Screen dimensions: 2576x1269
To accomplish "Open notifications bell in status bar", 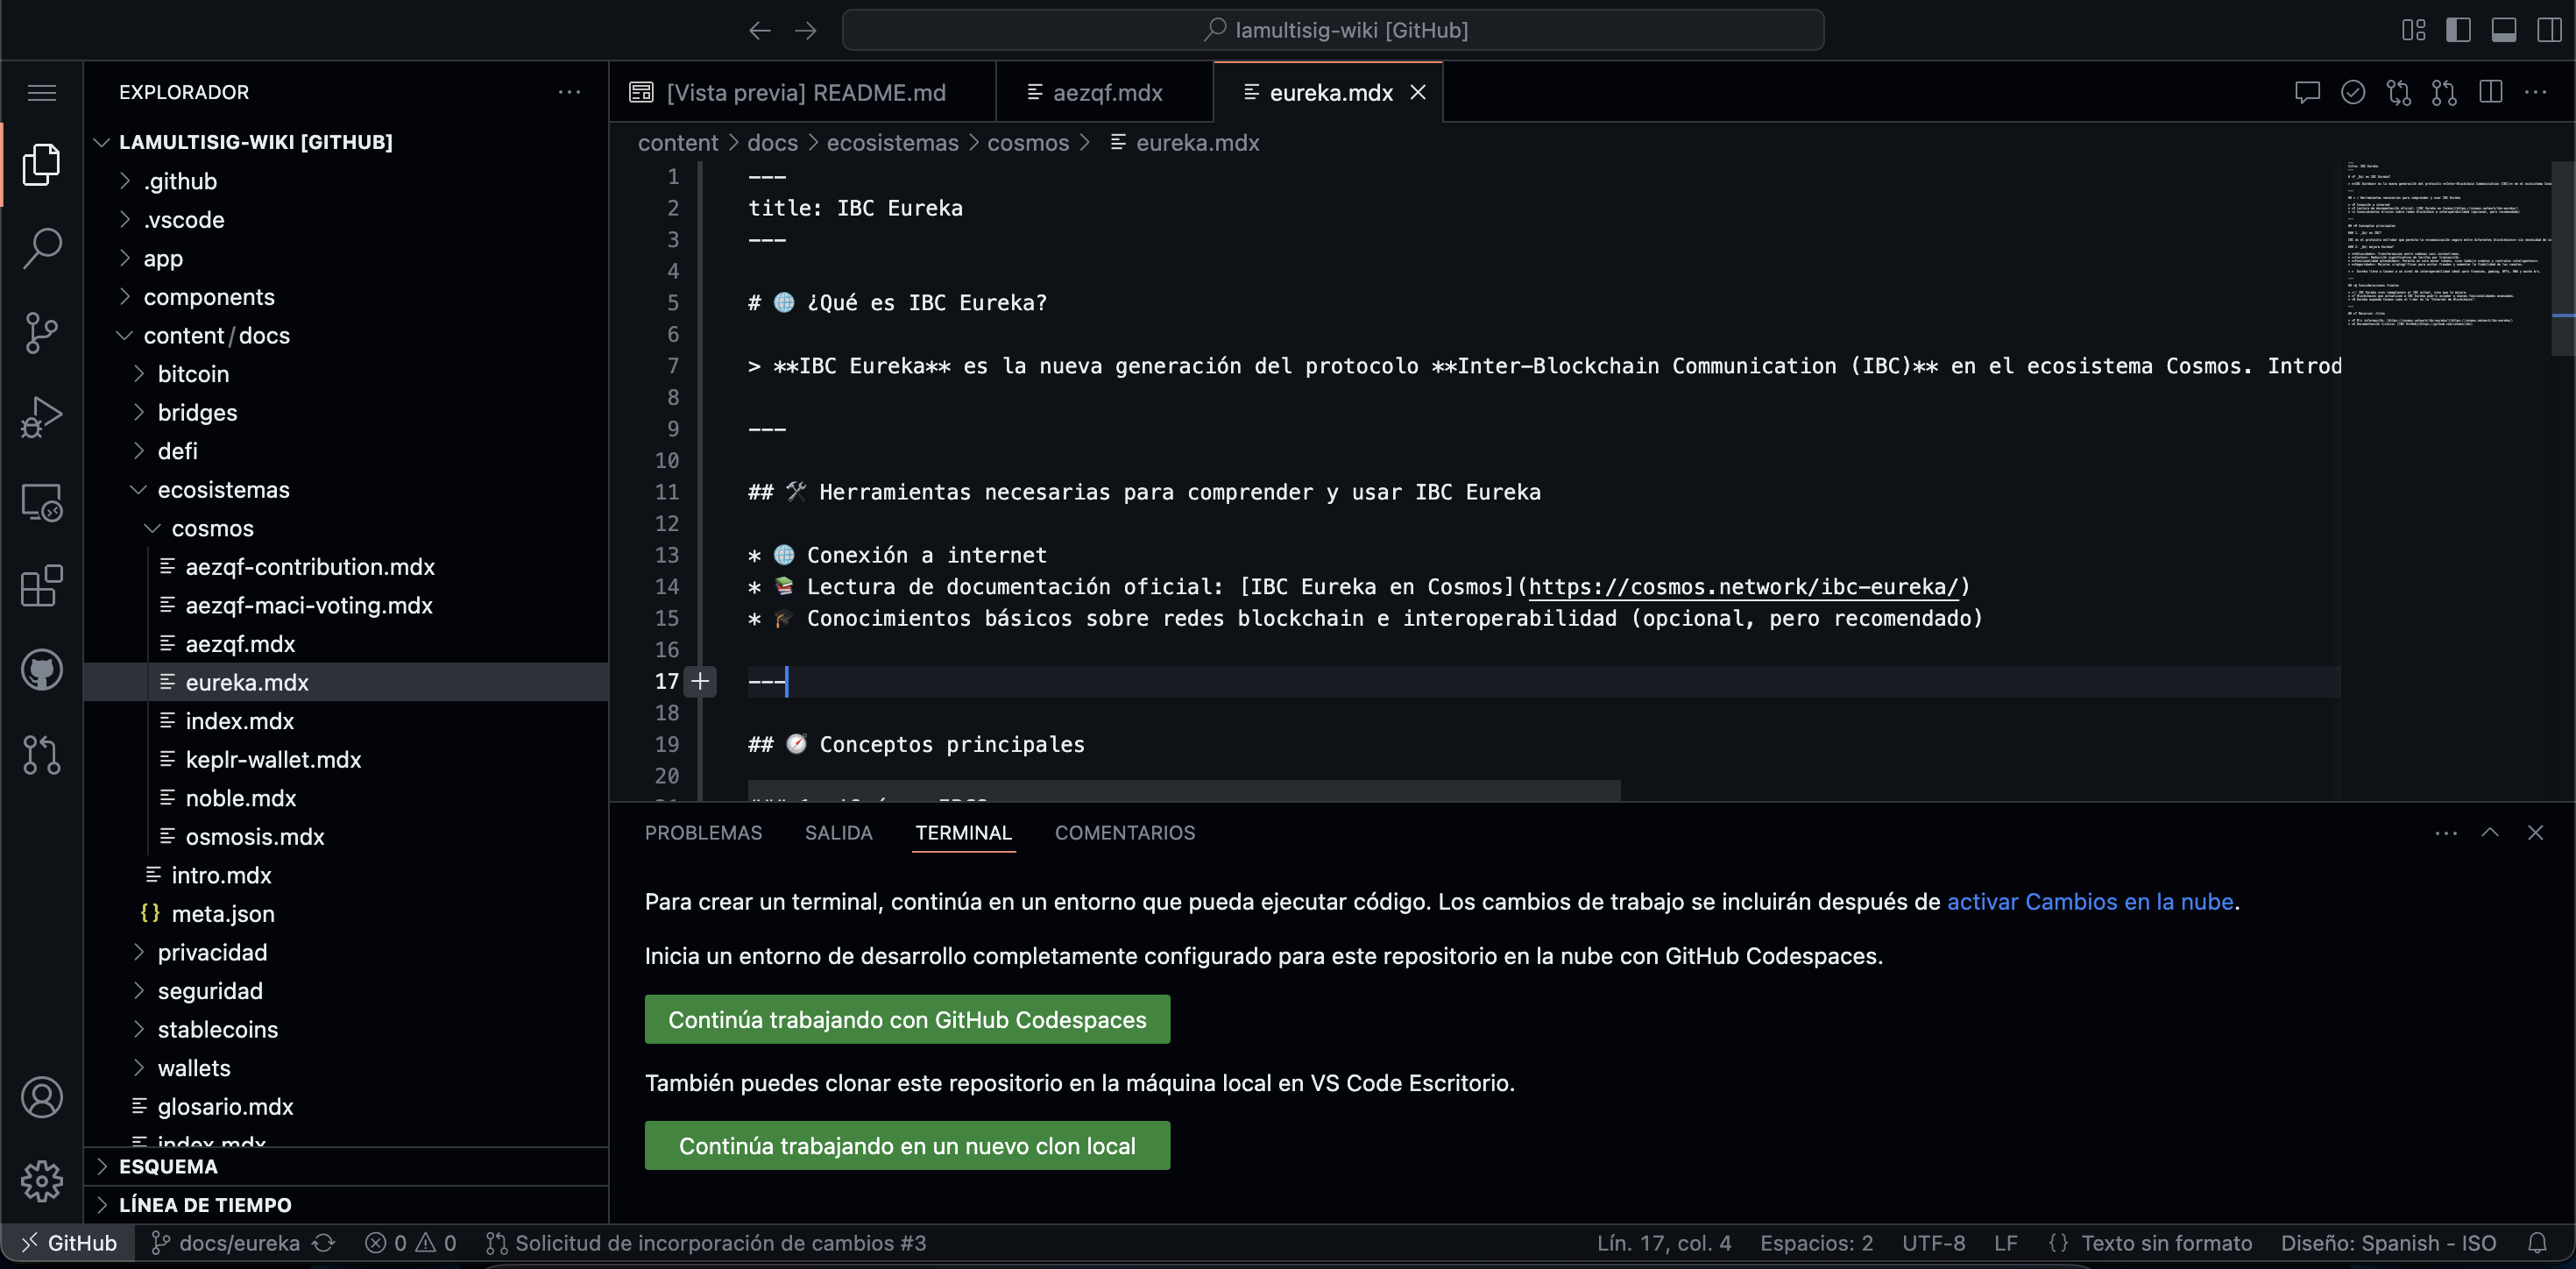I will [x=2537, y=1243].
